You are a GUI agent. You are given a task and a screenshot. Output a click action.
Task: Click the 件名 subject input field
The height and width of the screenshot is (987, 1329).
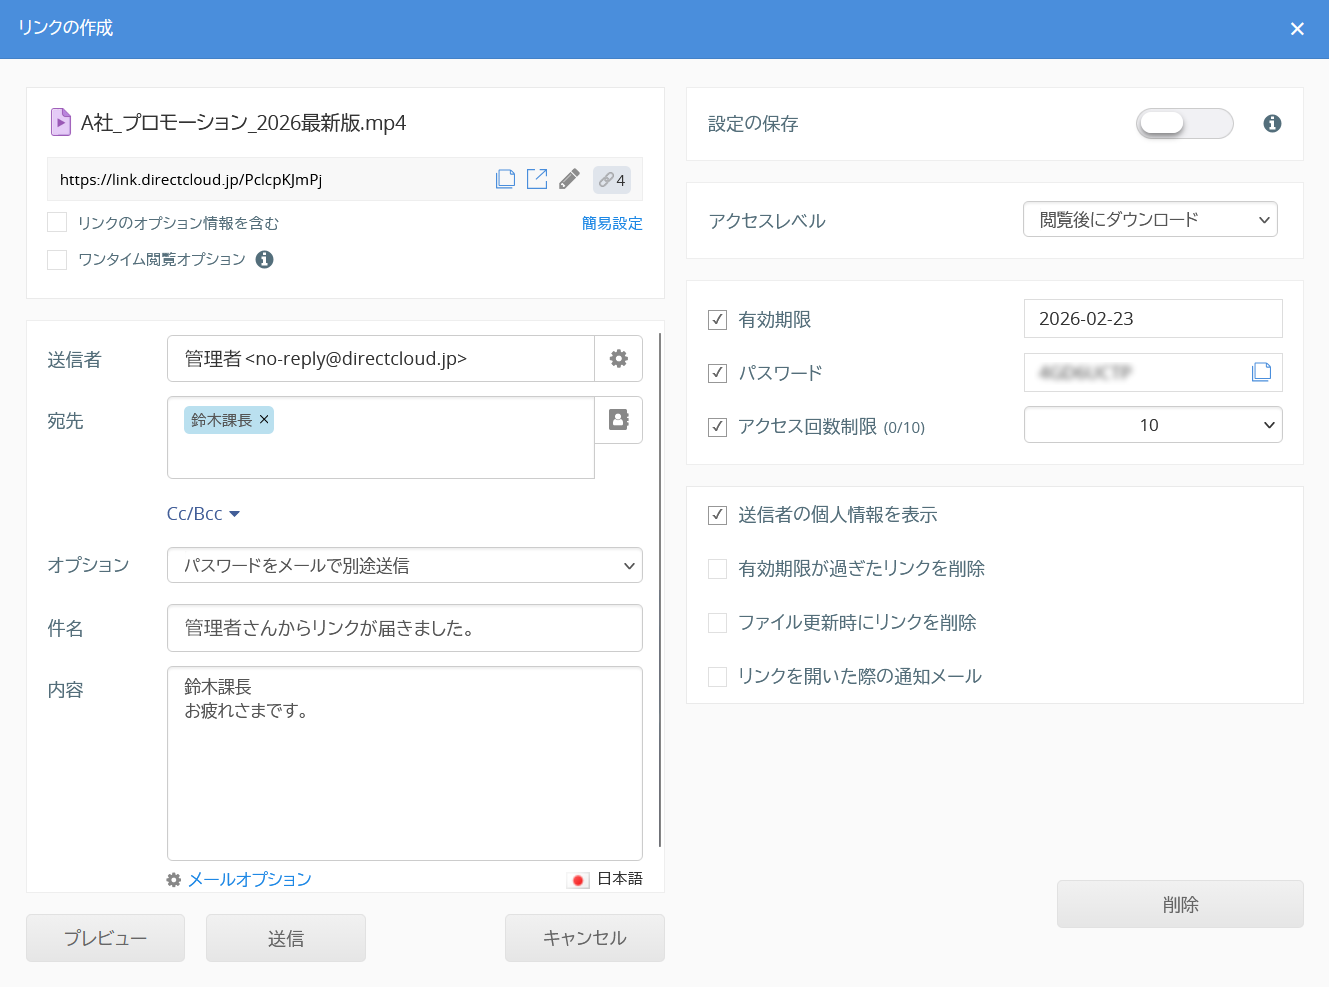[404, 628]
